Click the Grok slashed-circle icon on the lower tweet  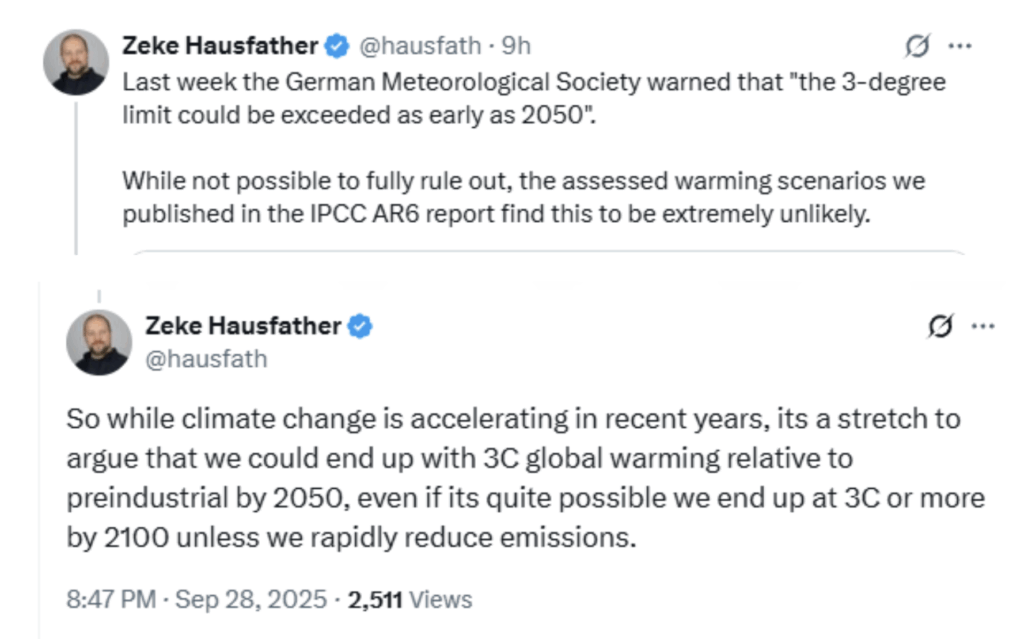coord(940,325)
